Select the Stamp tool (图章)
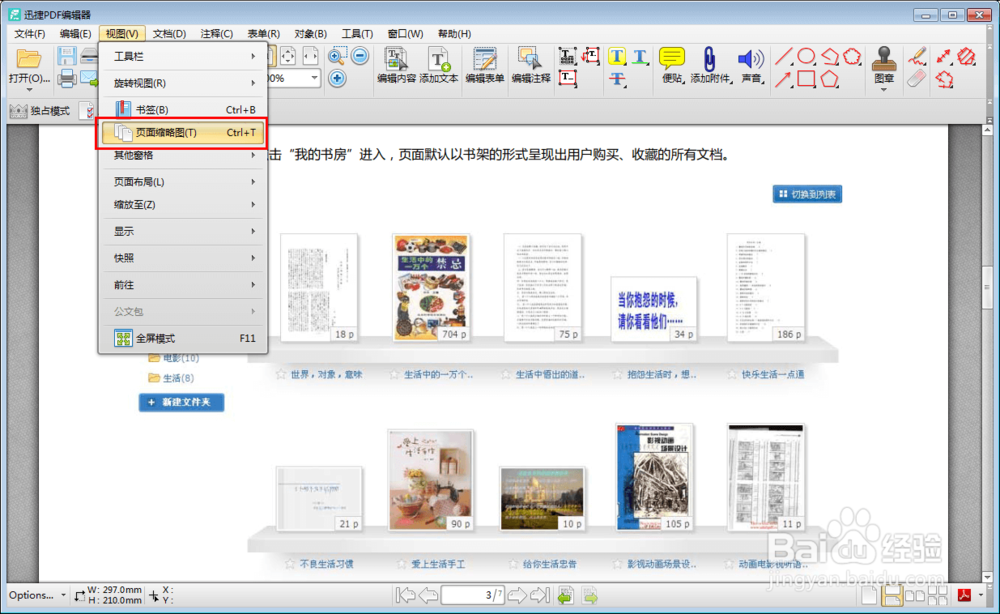 pyautogui.click(x=884, y=67)
